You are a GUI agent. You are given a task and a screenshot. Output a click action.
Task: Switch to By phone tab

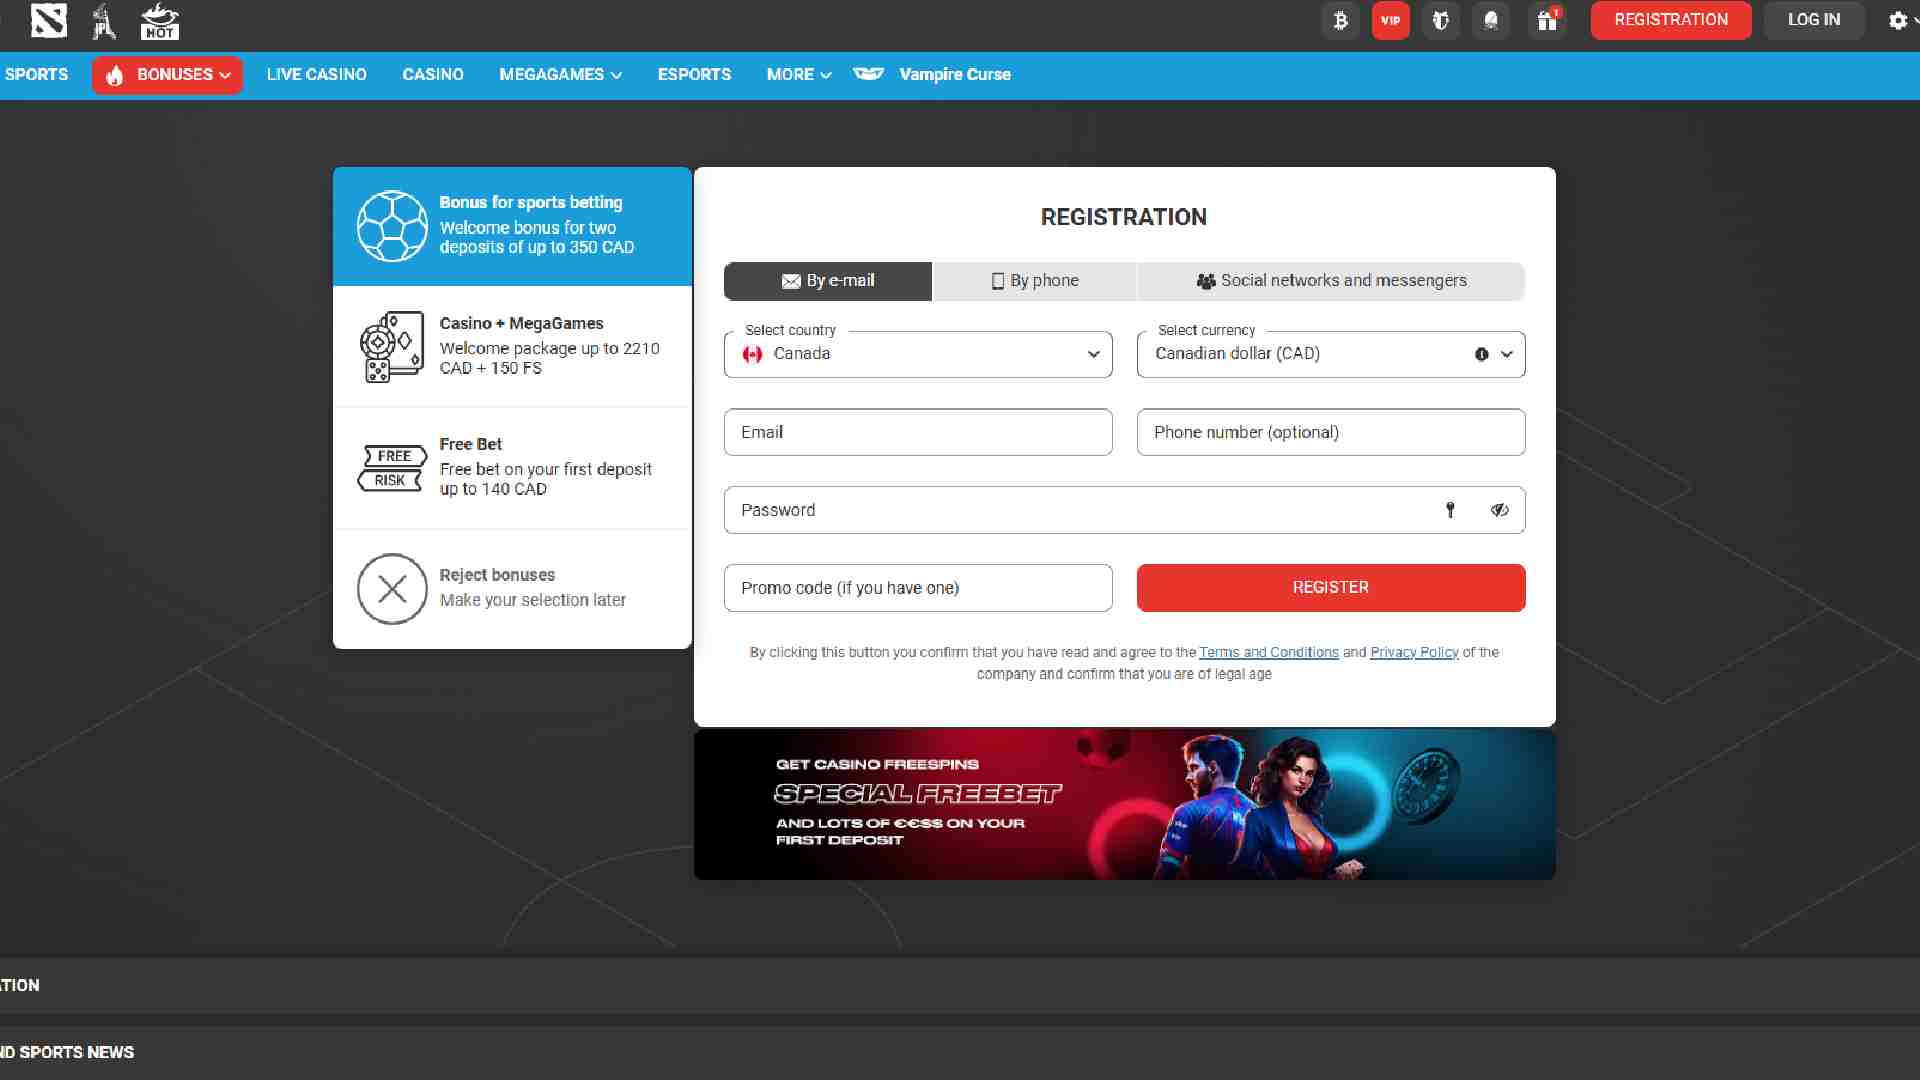pyautogui.click(x=1034, y=281)
